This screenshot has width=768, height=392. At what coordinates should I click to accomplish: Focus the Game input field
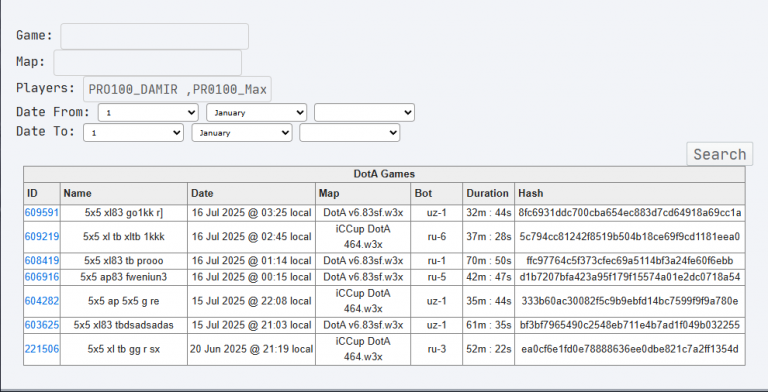coord(154,36)
